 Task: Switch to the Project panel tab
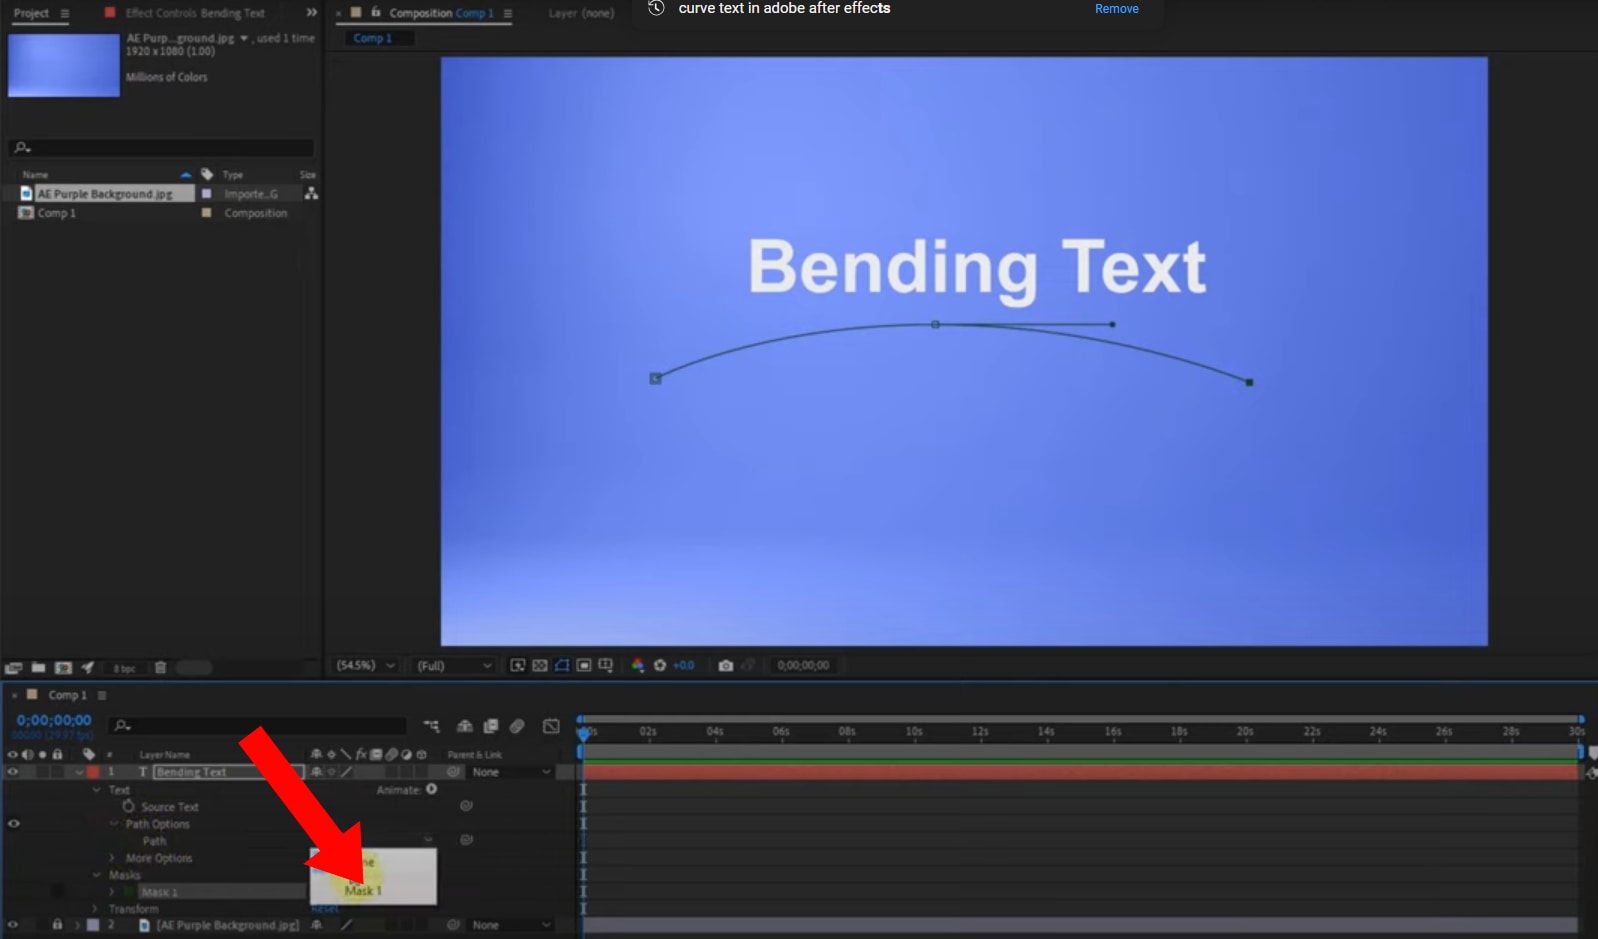(x=31, y=13)
